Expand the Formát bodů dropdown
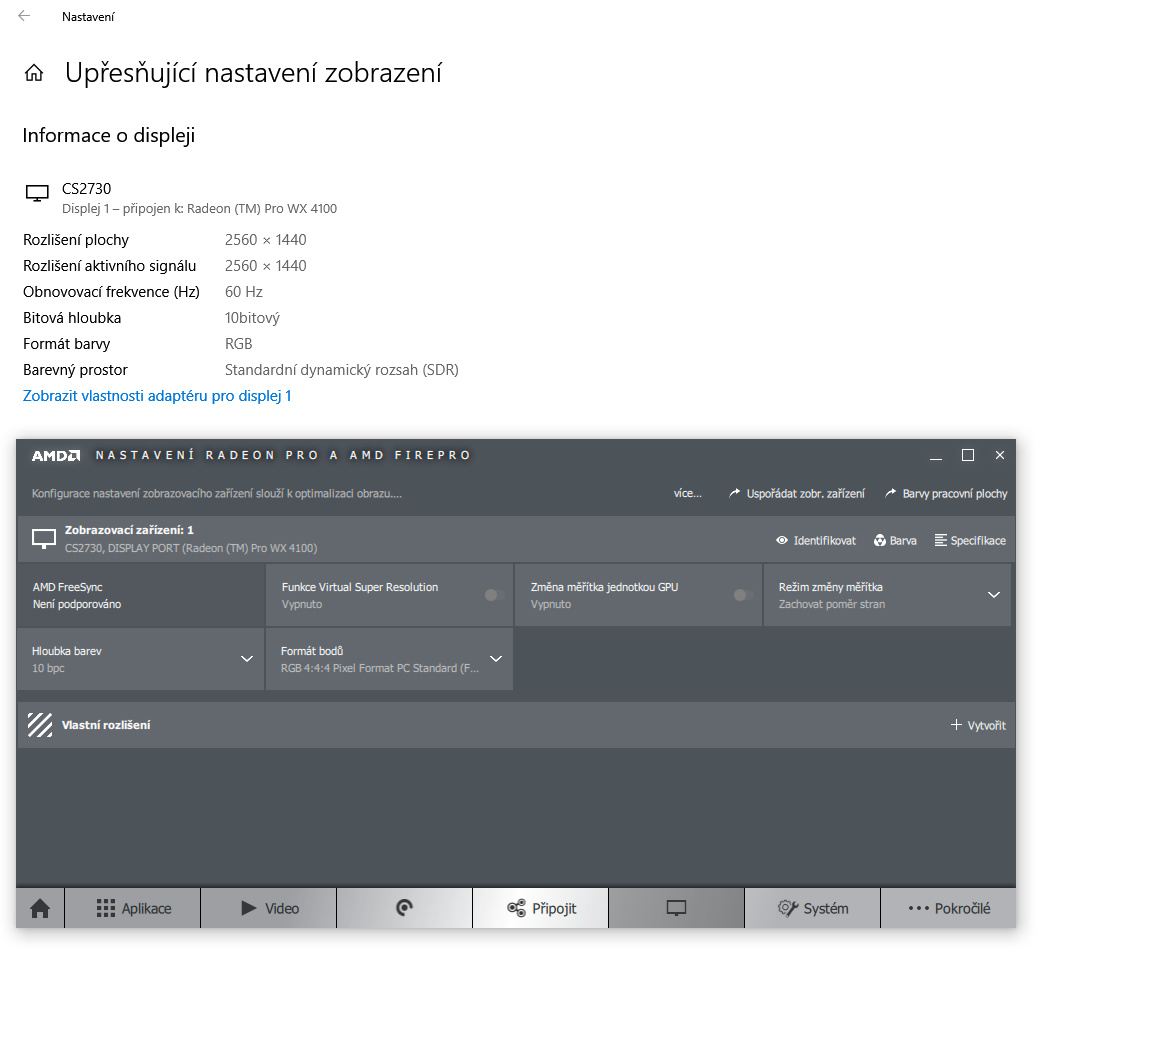Viewport: 1163px width, 1062px height. (x=495, y=659)
